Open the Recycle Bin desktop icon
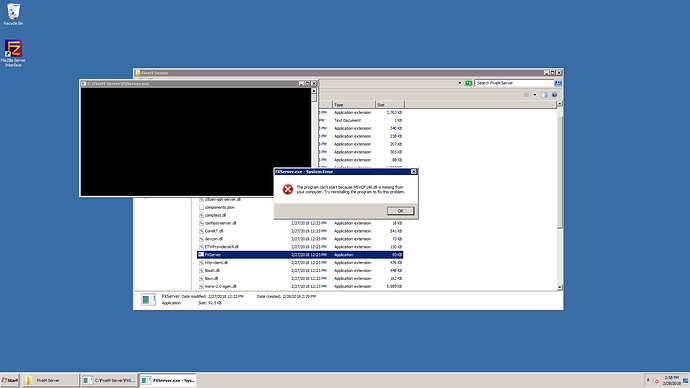 point(13,14)
